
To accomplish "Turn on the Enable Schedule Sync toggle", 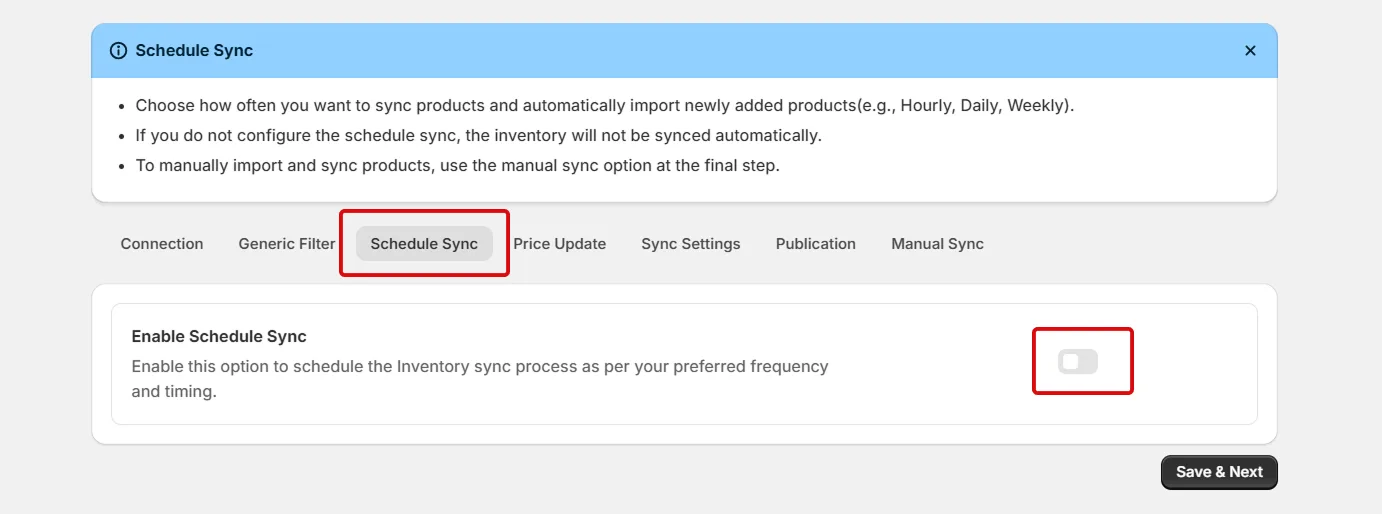I will [1078, 361].
